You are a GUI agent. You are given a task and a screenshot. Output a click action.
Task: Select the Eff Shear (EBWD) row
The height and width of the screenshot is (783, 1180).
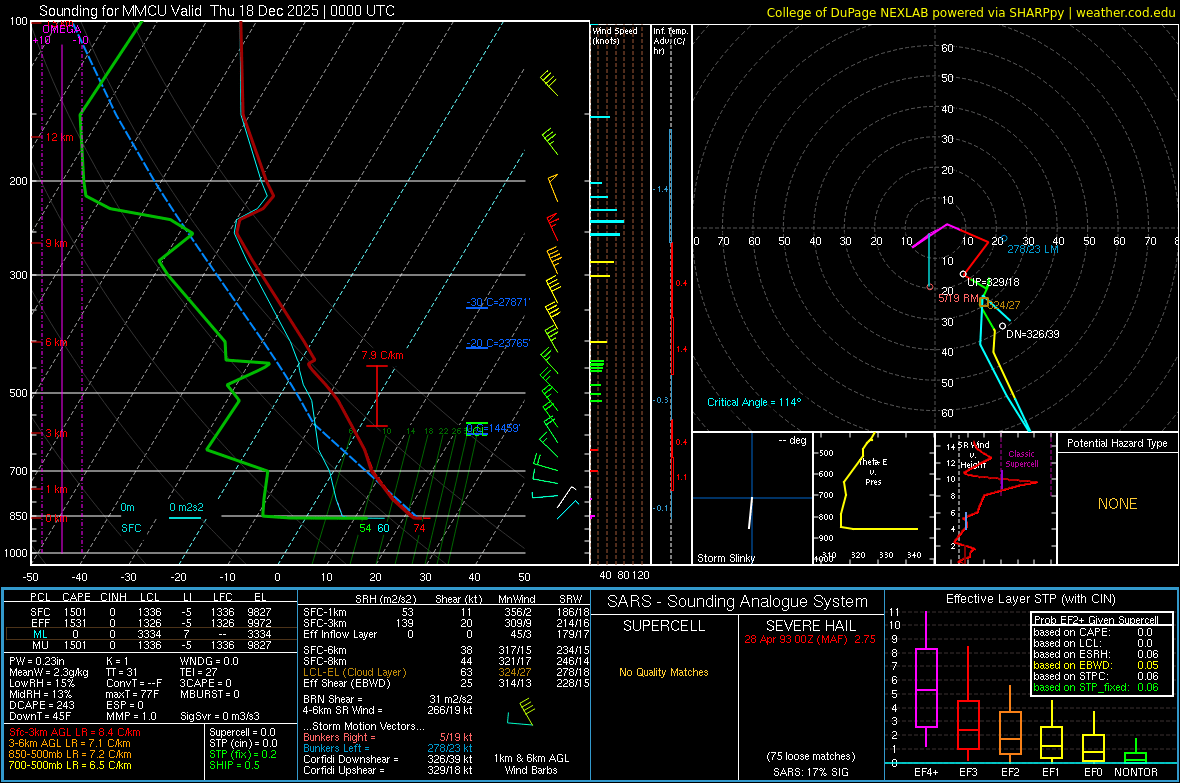point(446,684)
